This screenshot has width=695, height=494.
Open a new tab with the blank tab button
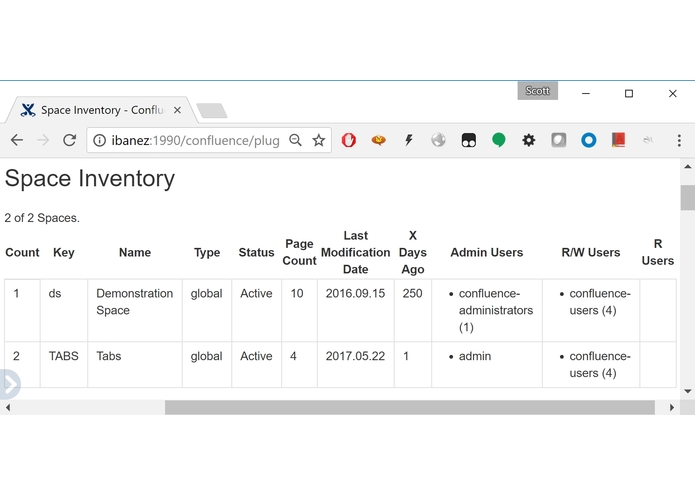coord(212,110)
